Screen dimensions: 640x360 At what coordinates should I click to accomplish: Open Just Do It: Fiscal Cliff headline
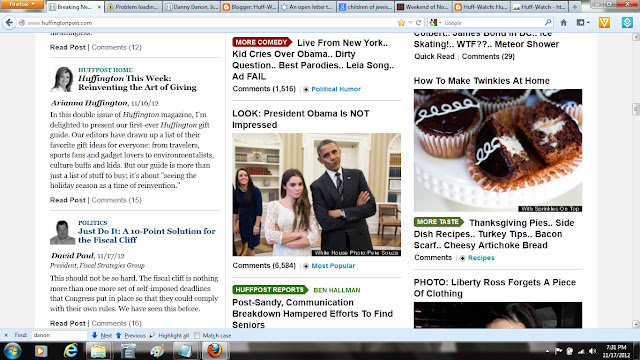tap(147, 236)
